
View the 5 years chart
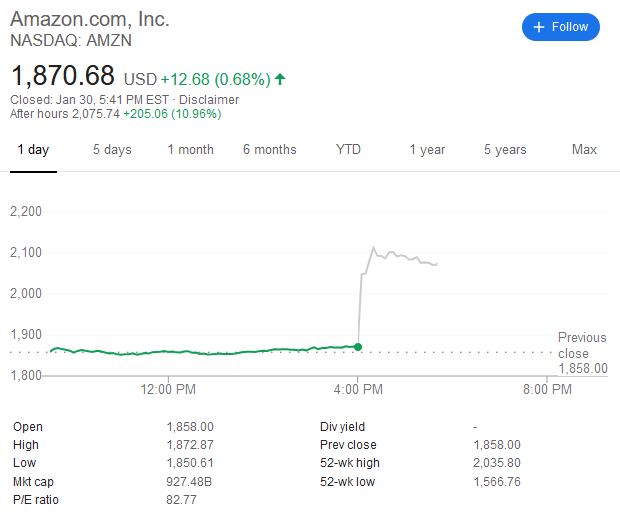tap(505, 150)
